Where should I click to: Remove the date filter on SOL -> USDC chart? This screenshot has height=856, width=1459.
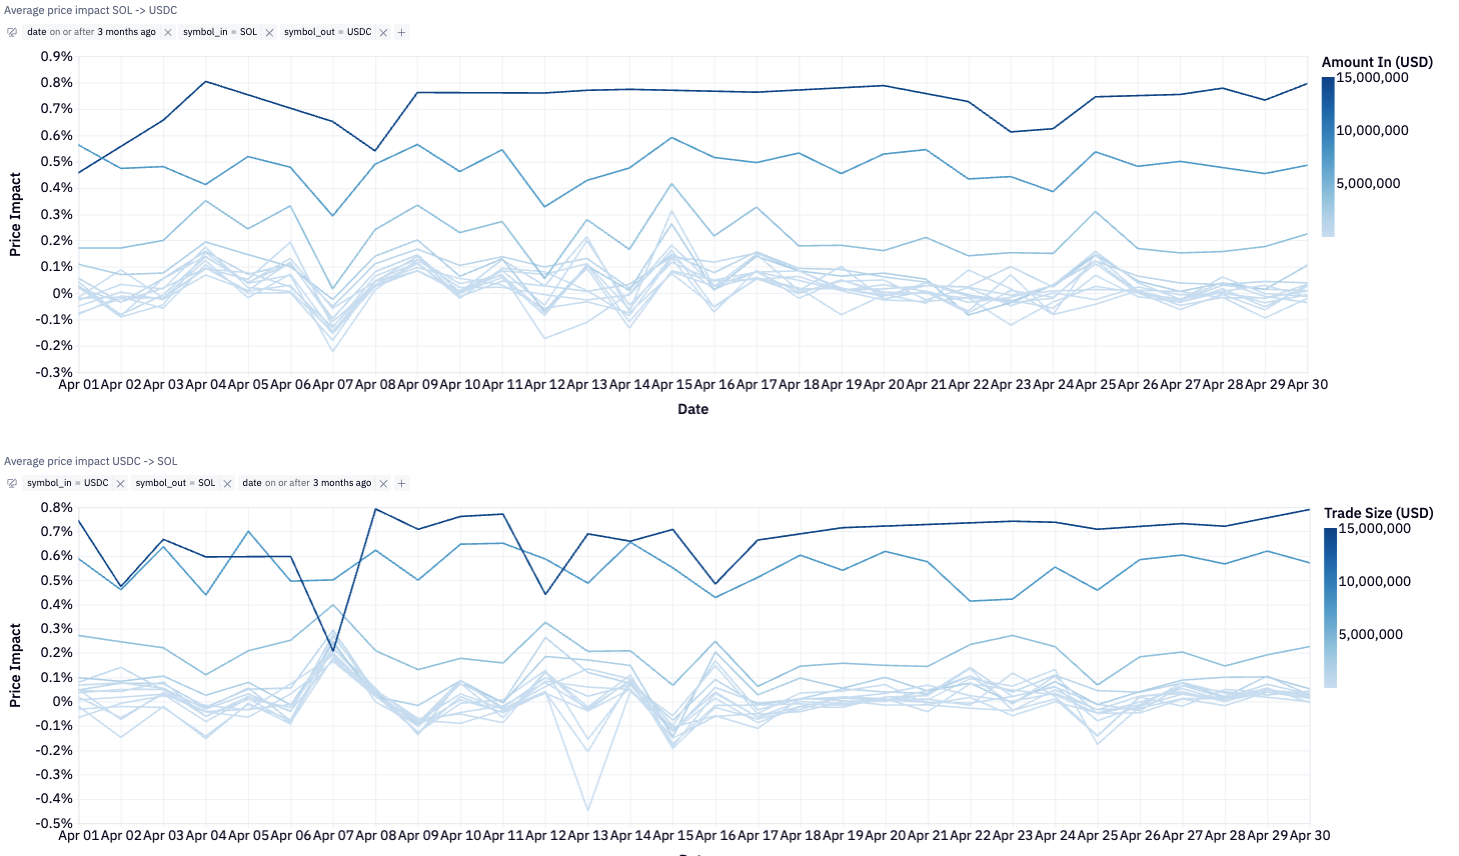pyautogui.click(x=168, y=33)
